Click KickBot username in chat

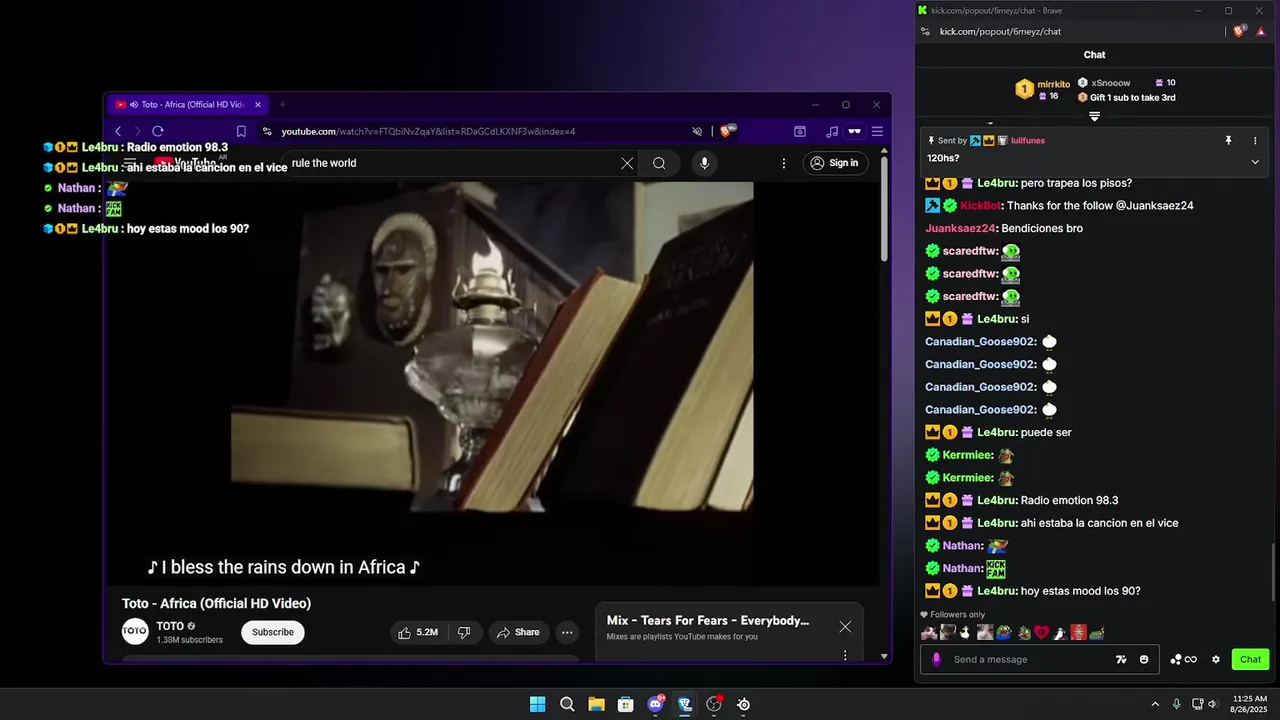pyautogui.click(x=980, y=205)
